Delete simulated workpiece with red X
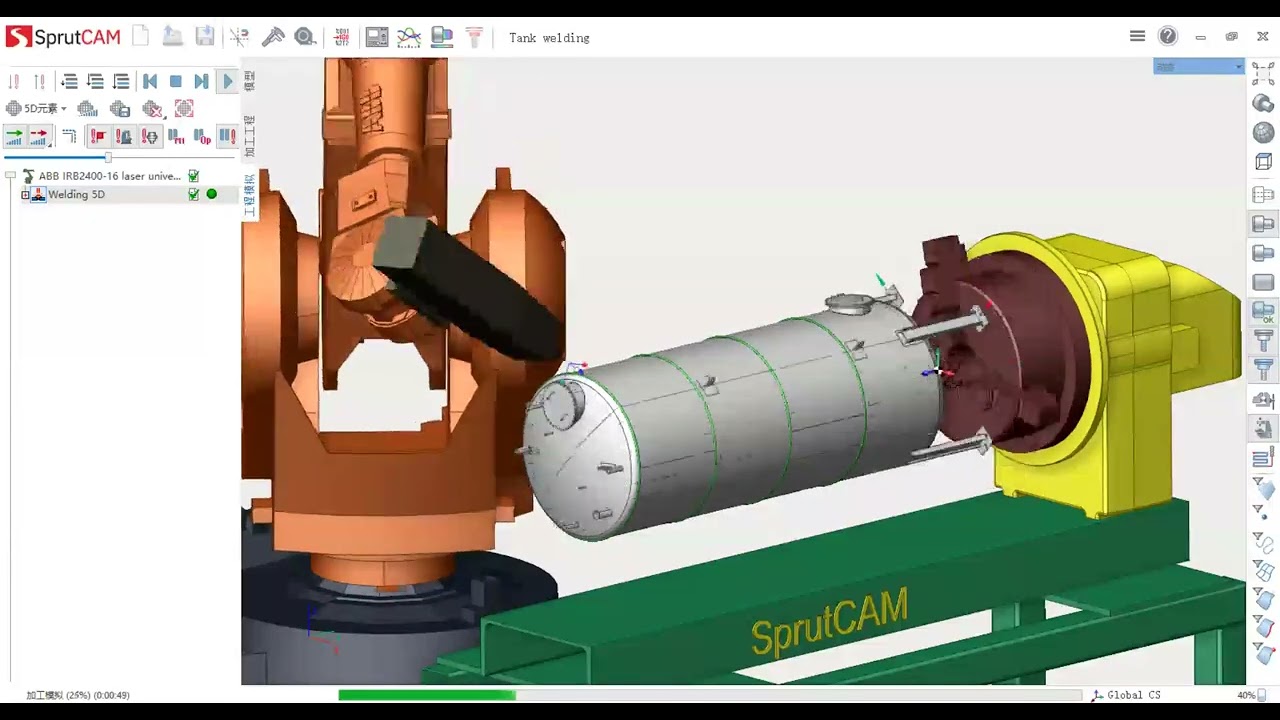 [152, 108]
